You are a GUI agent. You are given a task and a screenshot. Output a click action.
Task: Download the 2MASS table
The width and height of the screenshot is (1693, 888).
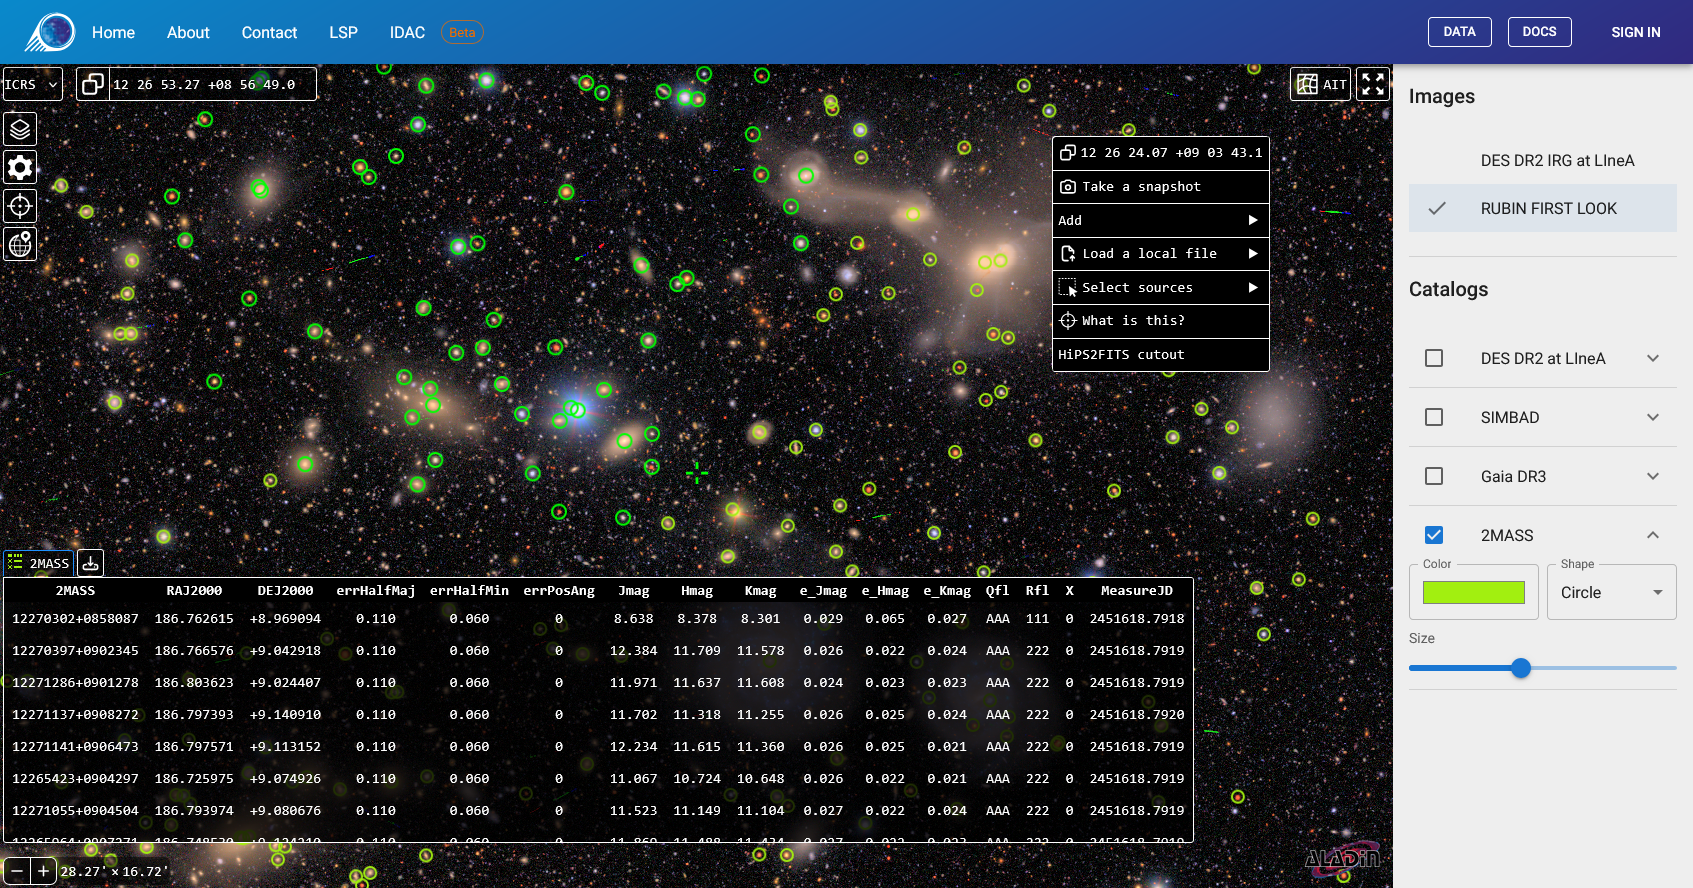(x=90, y=563)
